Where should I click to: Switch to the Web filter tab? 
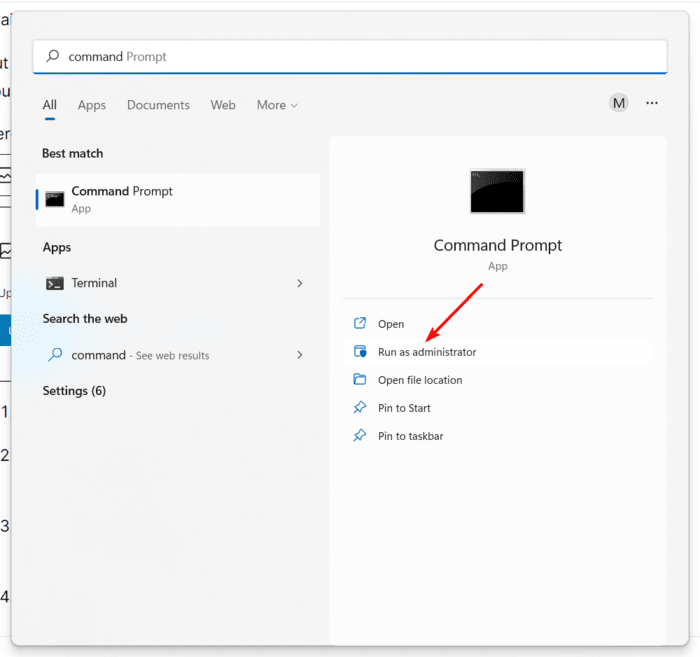pyautogui.click(x=223, y=105)
